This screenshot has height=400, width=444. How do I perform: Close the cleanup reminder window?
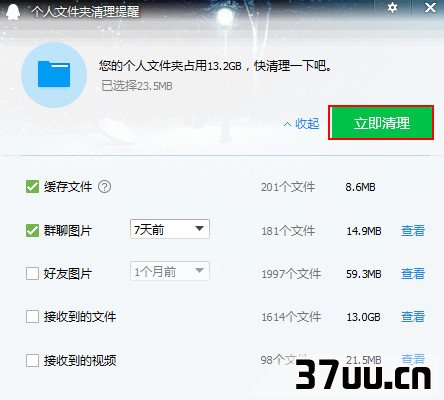[430, 7]
